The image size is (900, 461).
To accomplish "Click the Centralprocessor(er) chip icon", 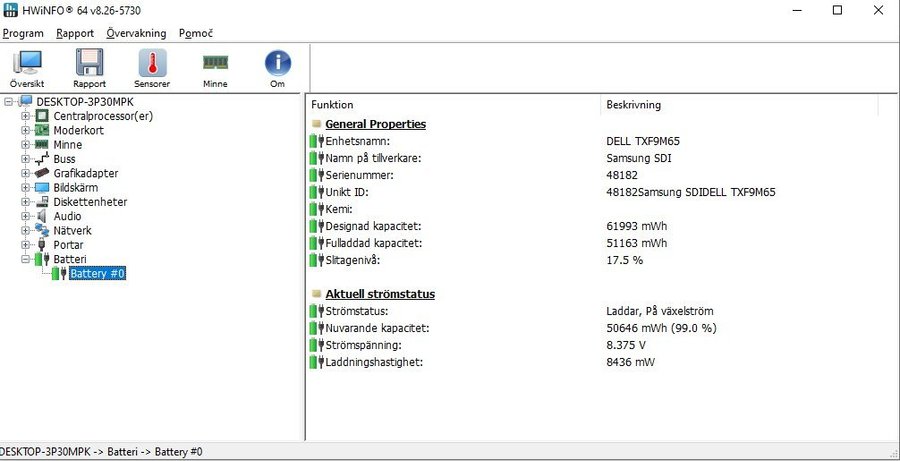I will [42, 116].
